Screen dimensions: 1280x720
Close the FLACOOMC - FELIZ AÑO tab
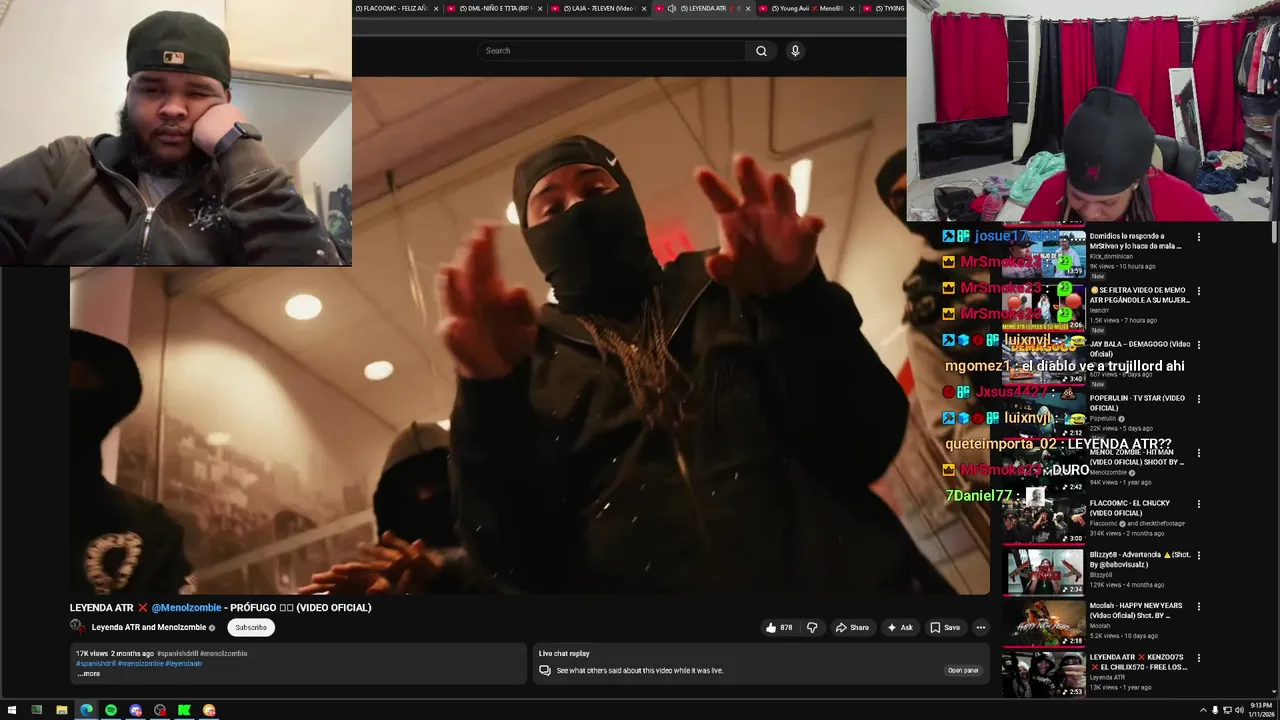[x=436, y=8]
